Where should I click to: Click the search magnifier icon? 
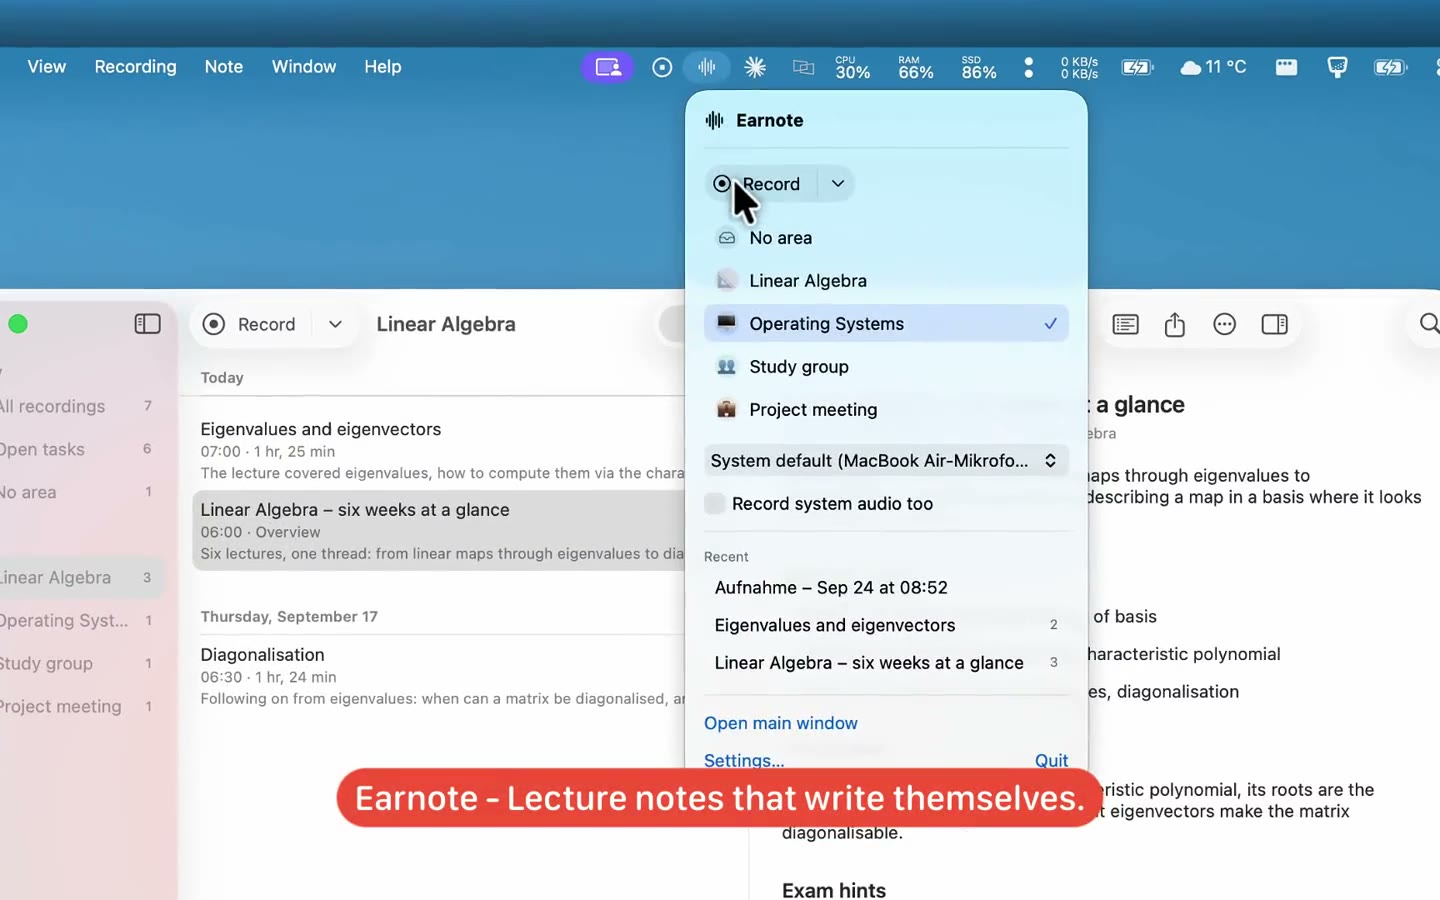(x=1430, y=323)
